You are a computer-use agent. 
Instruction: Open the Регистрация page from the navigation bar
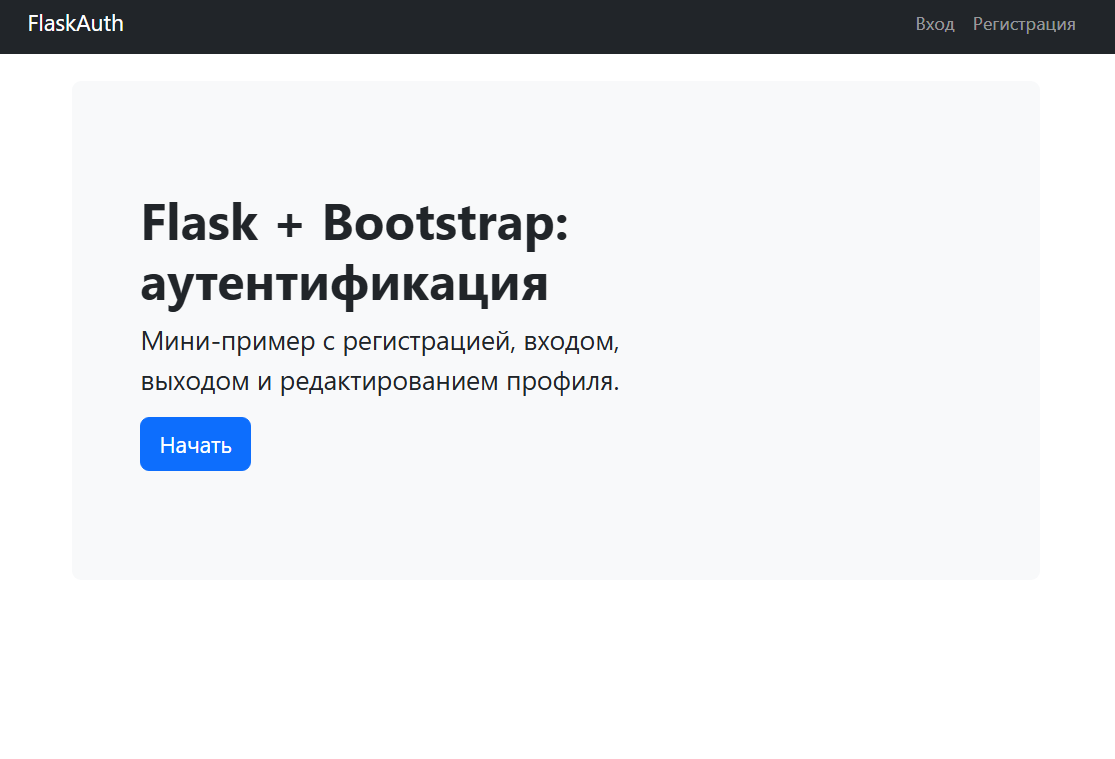(1023, 24)
